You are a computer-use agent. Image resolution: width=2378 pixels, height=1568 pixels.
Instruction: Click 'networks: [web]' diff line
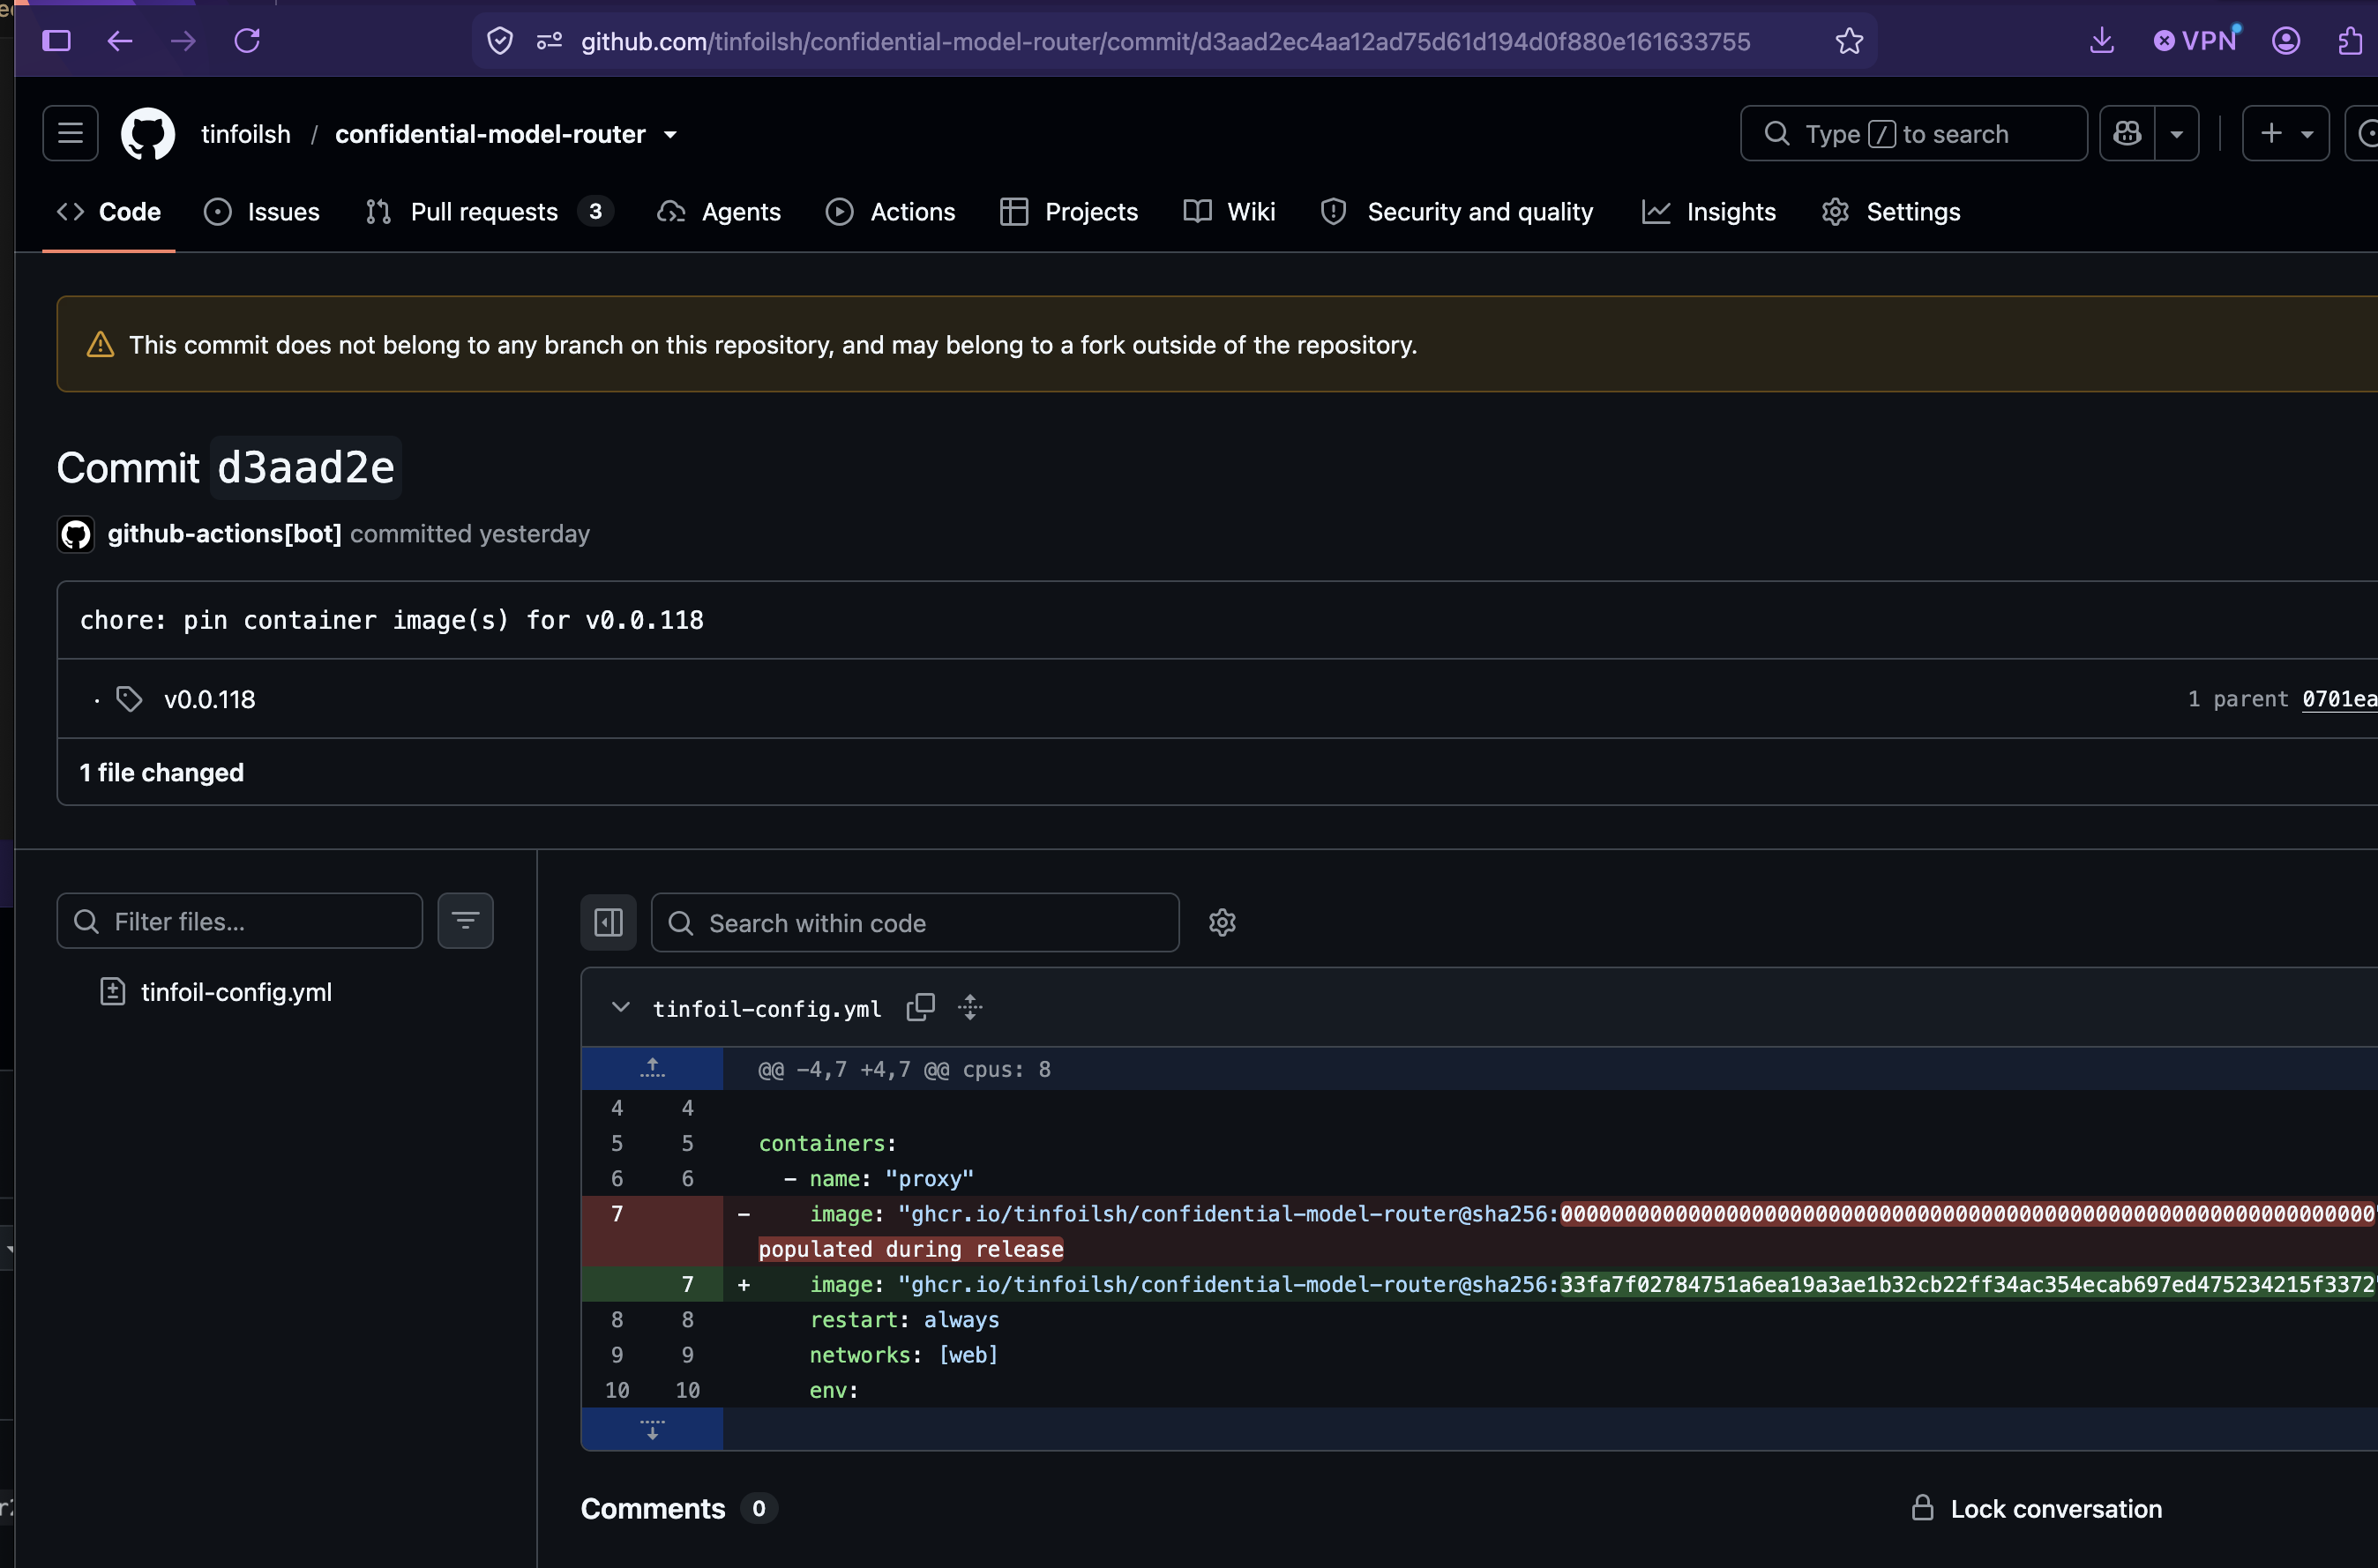coord(904,1354)
